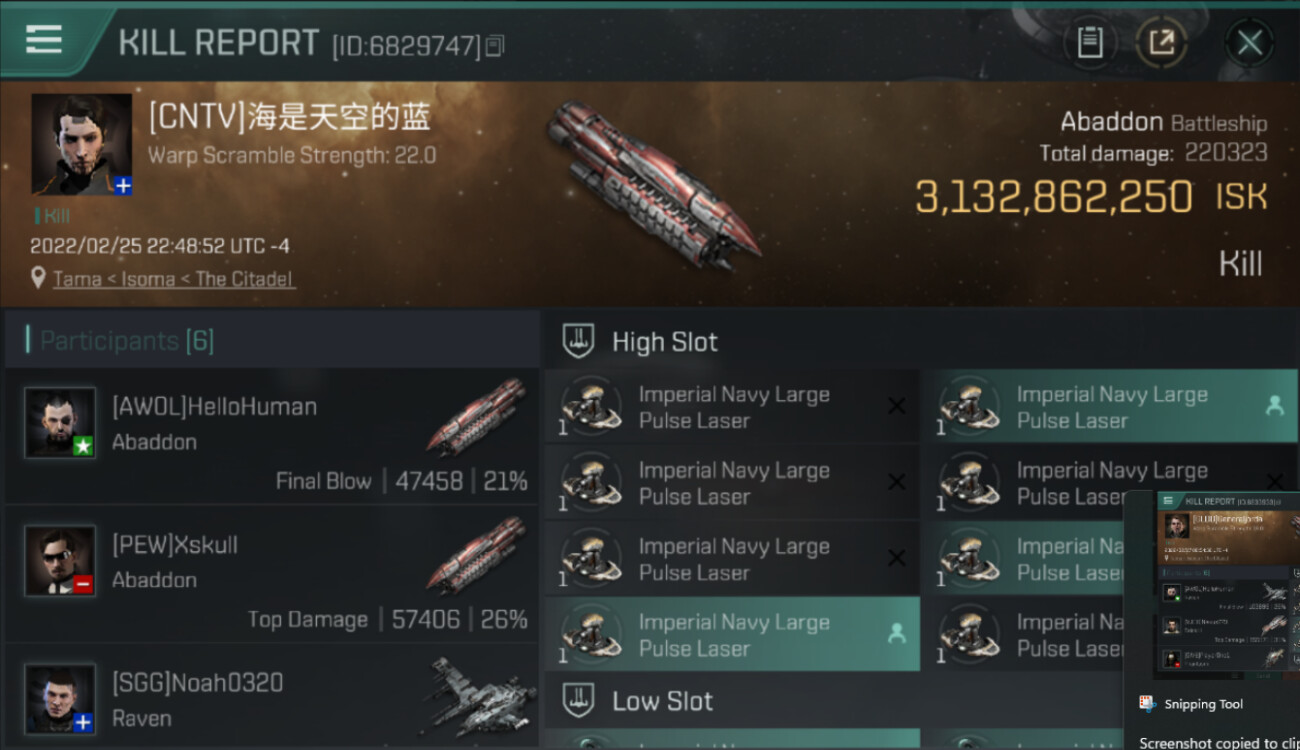The image size is (1300, 750).
Task: Click the High Slot section icon
Action: (x=579, y=342)
